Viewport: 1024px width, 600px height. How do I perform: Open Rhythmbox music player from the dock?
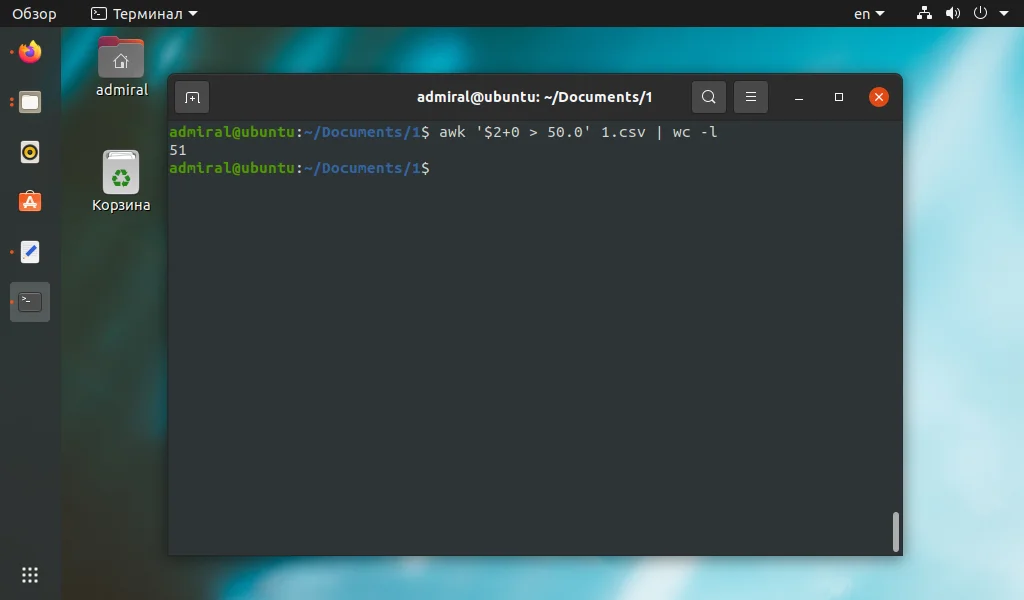tap(29, 152)
